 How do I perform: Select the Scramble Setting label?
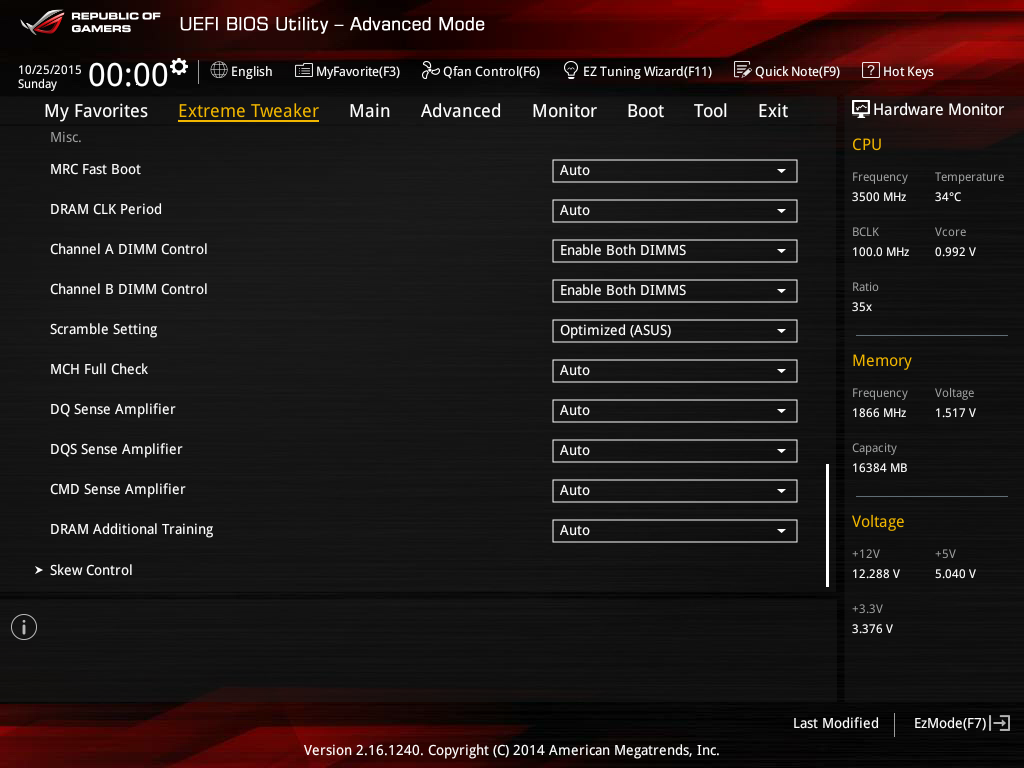coord(104,329)
